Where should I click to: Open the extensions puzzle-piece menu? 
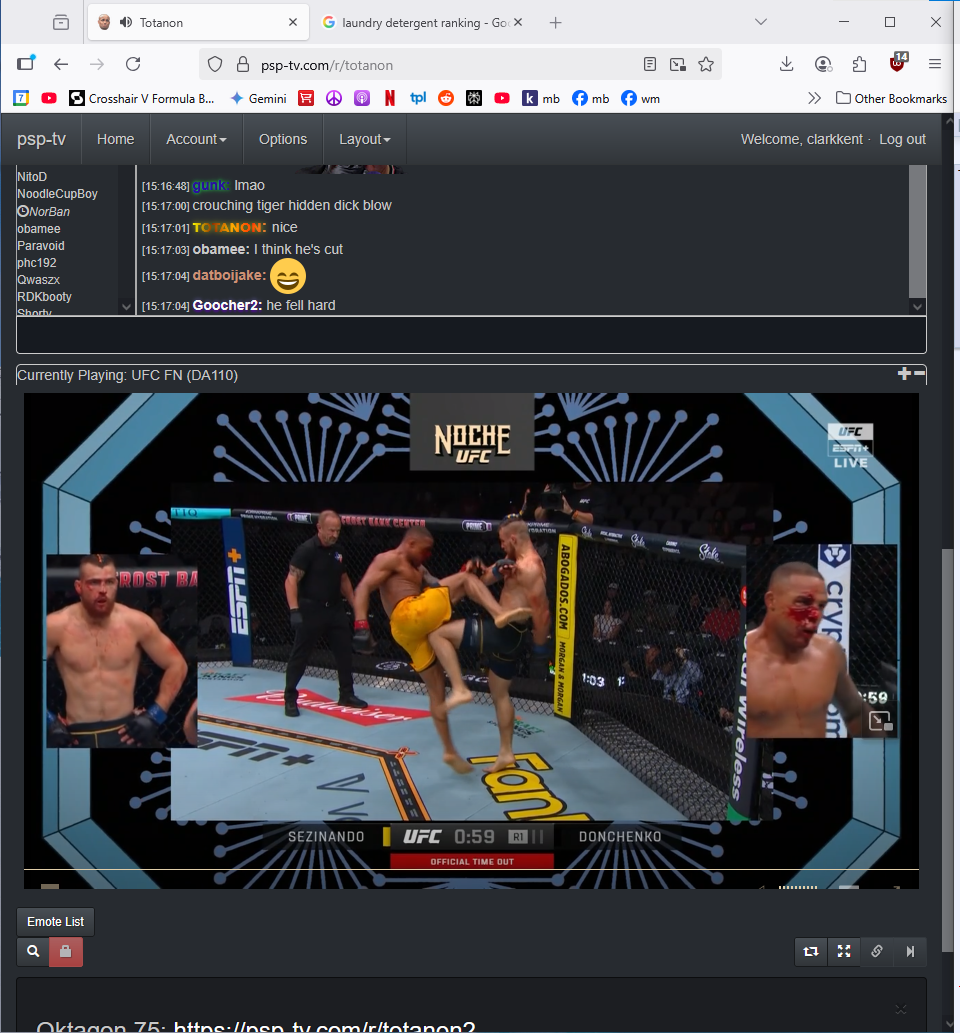tap(859, 64)
